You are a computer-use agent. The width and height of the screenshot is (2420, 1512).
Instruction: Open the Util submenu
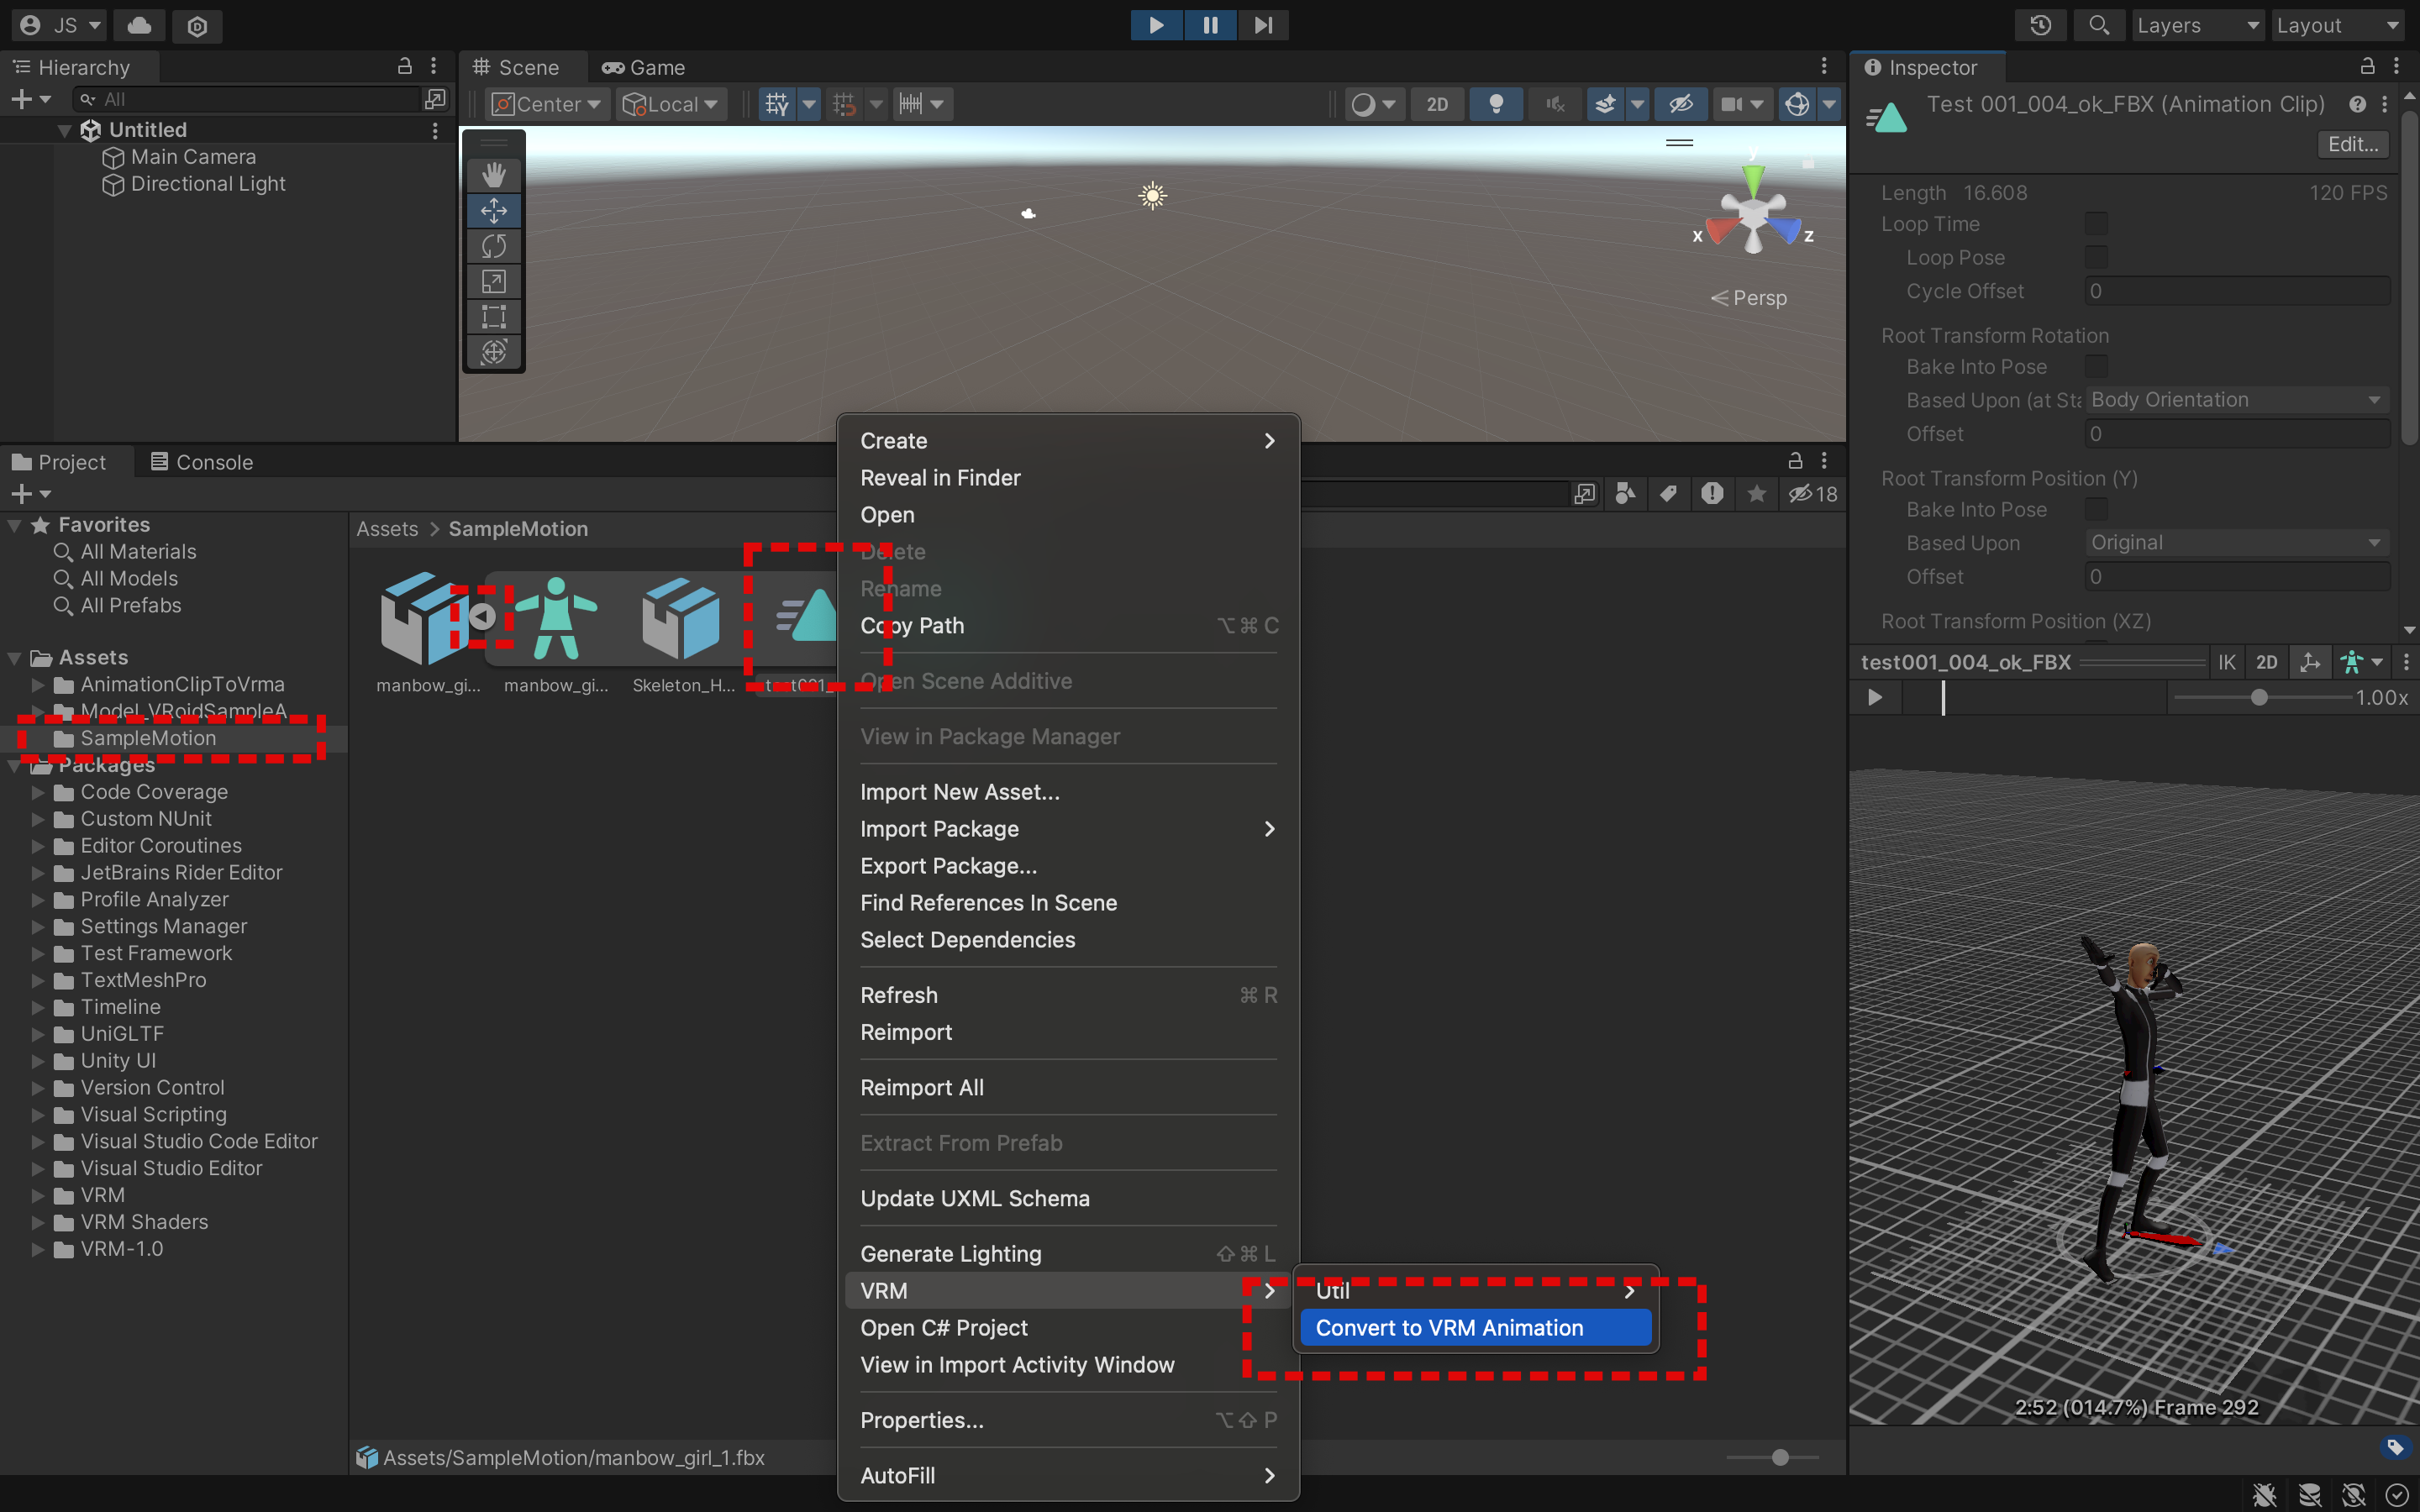[1476, 1291]
